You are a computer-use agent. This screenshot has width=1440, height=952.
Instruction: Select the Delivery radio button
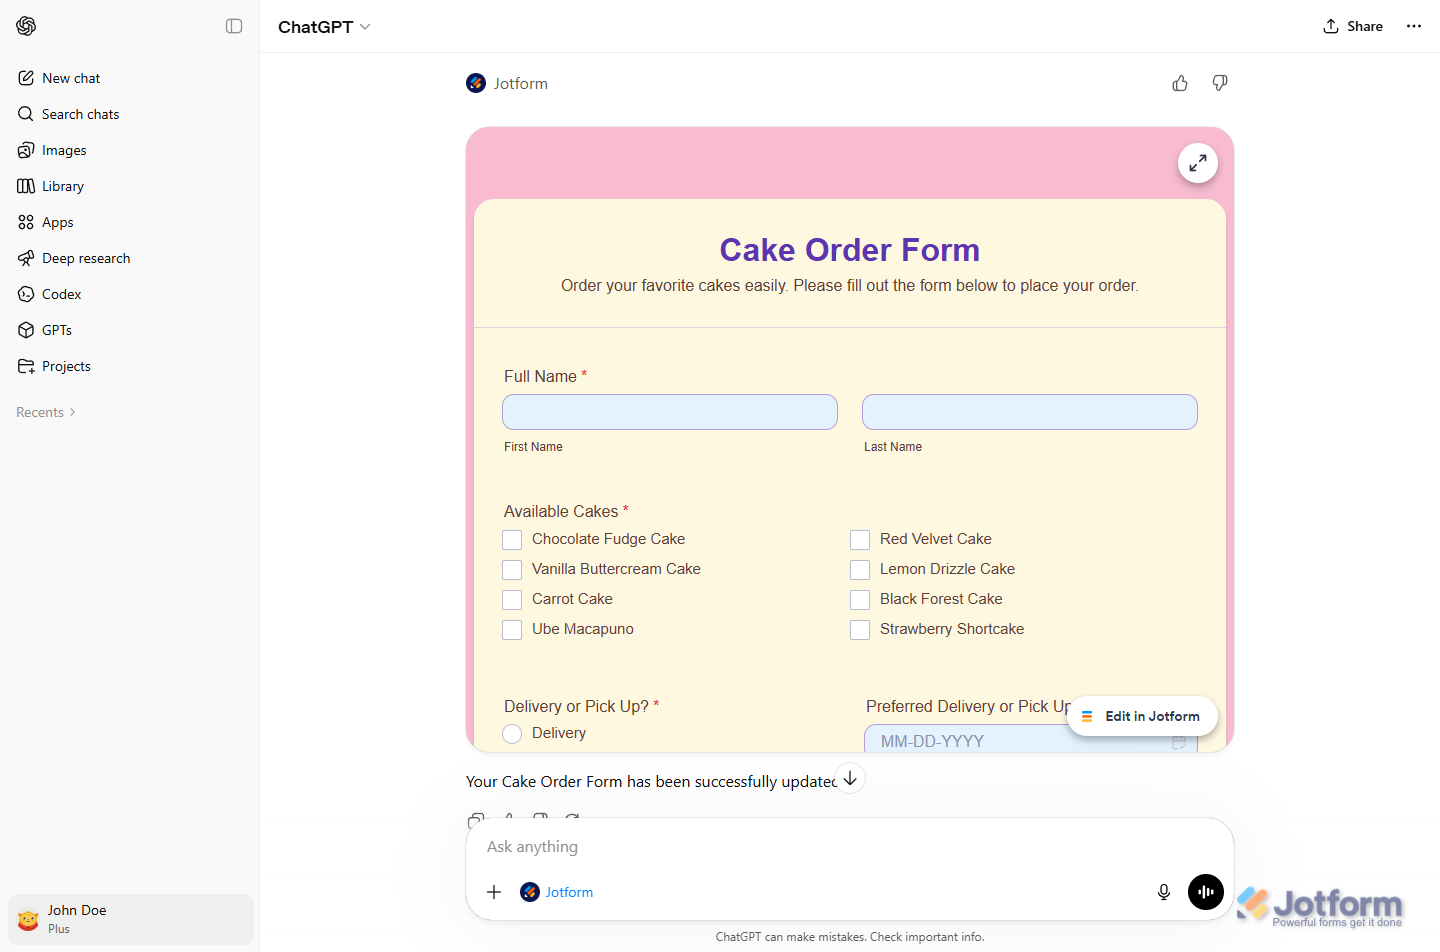(x=512, y=733)
